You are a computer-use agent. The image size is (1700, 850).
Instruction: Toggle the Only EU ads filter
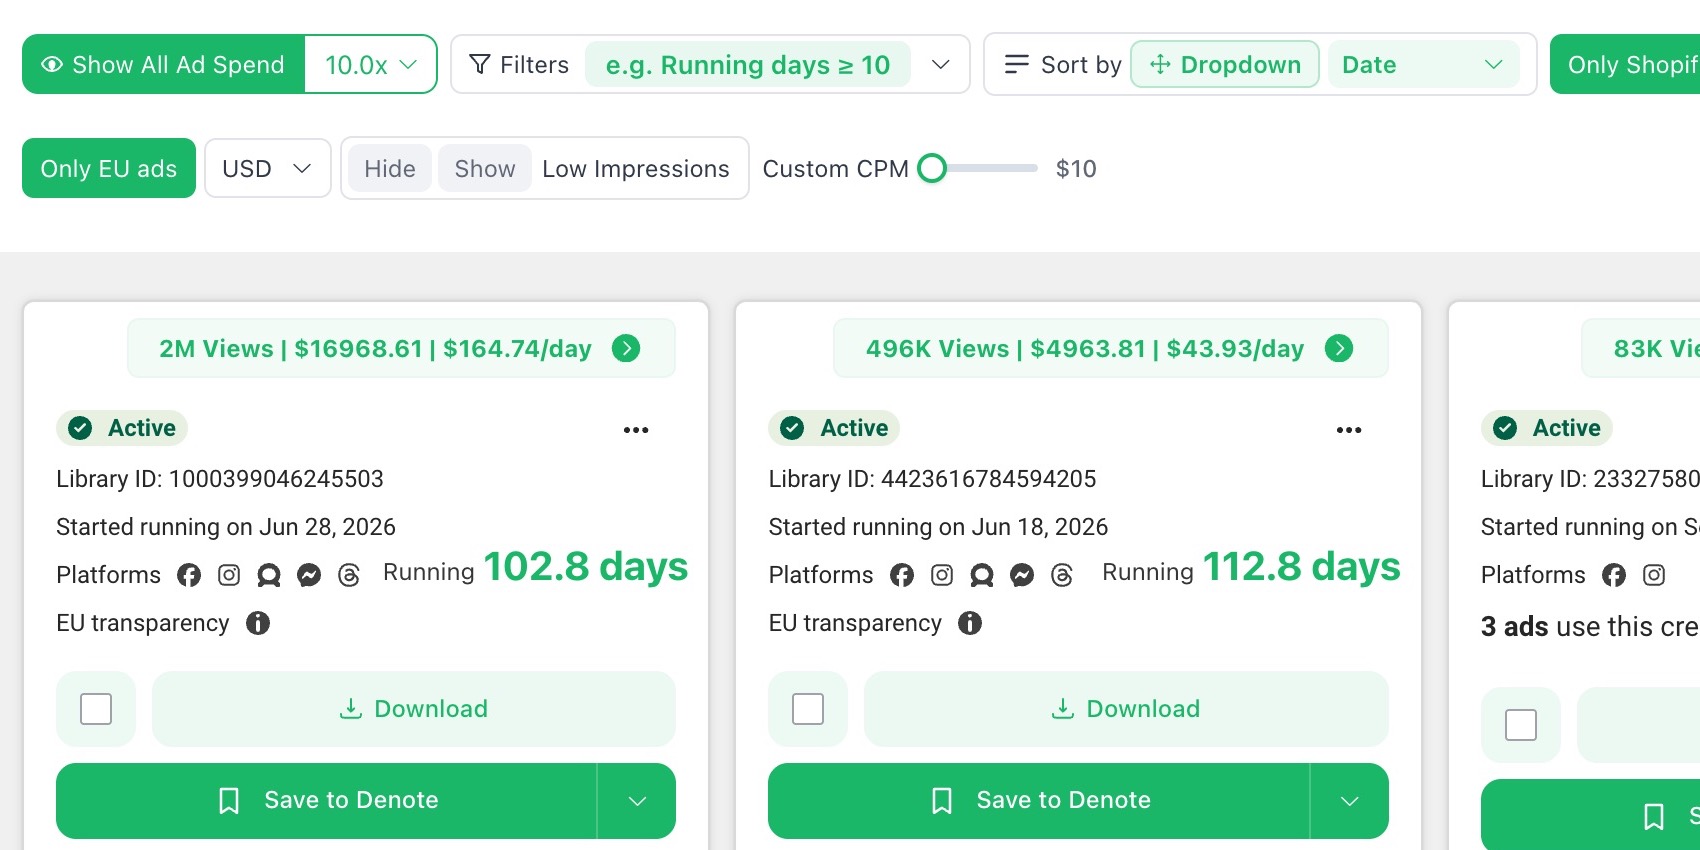[109, 169]
